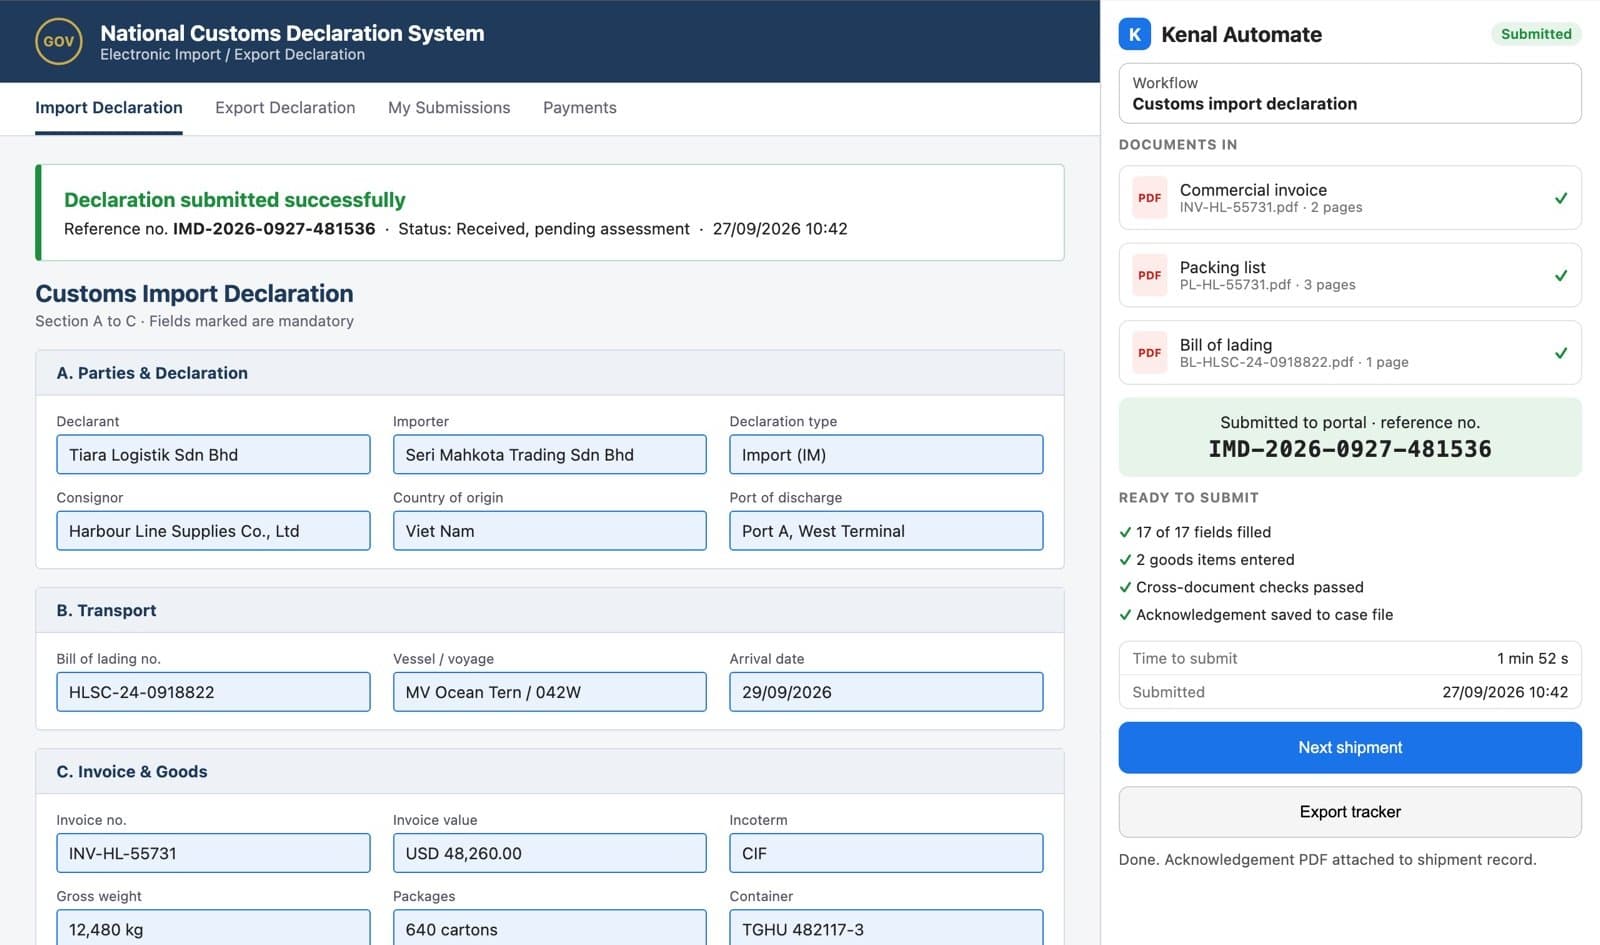
Task: Open the Declaration type Import (IM) field
Action: pos(886,455)
